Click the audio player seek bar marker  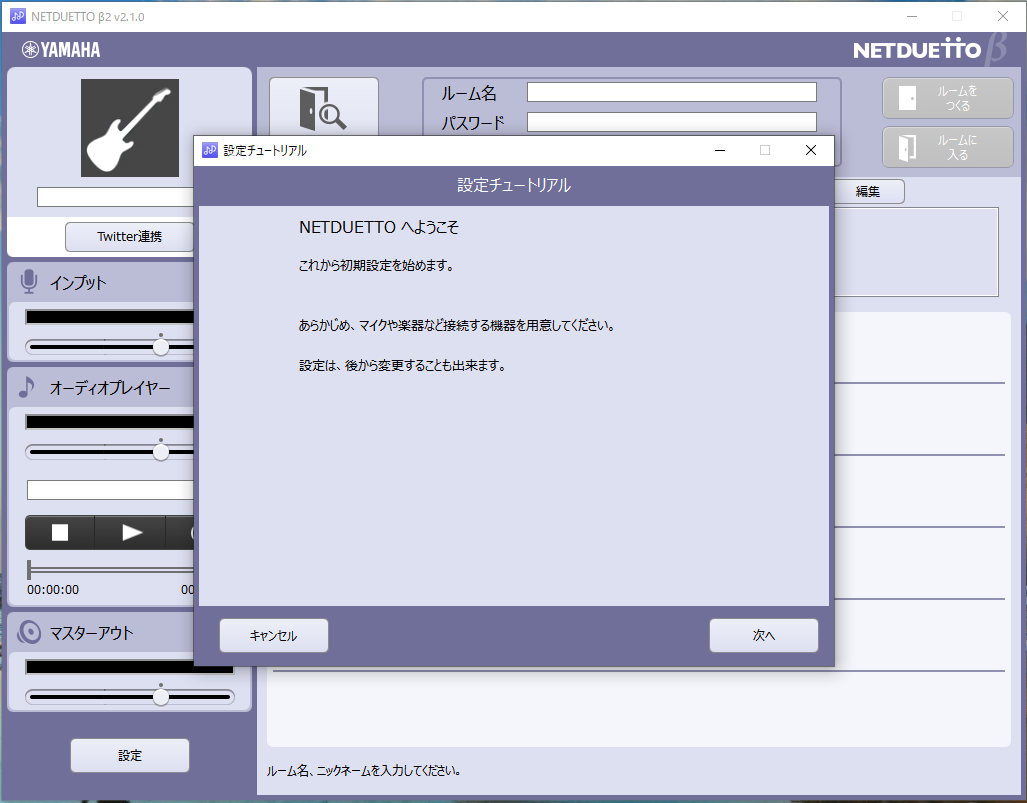(x=29, y=570)
